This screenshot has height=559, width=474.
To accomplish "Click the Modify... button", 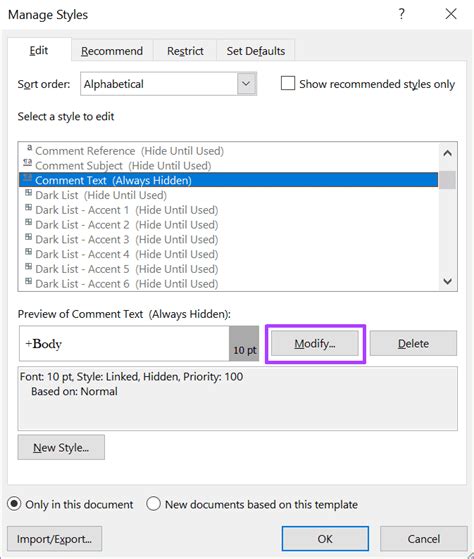I will (x=315, y=343).
